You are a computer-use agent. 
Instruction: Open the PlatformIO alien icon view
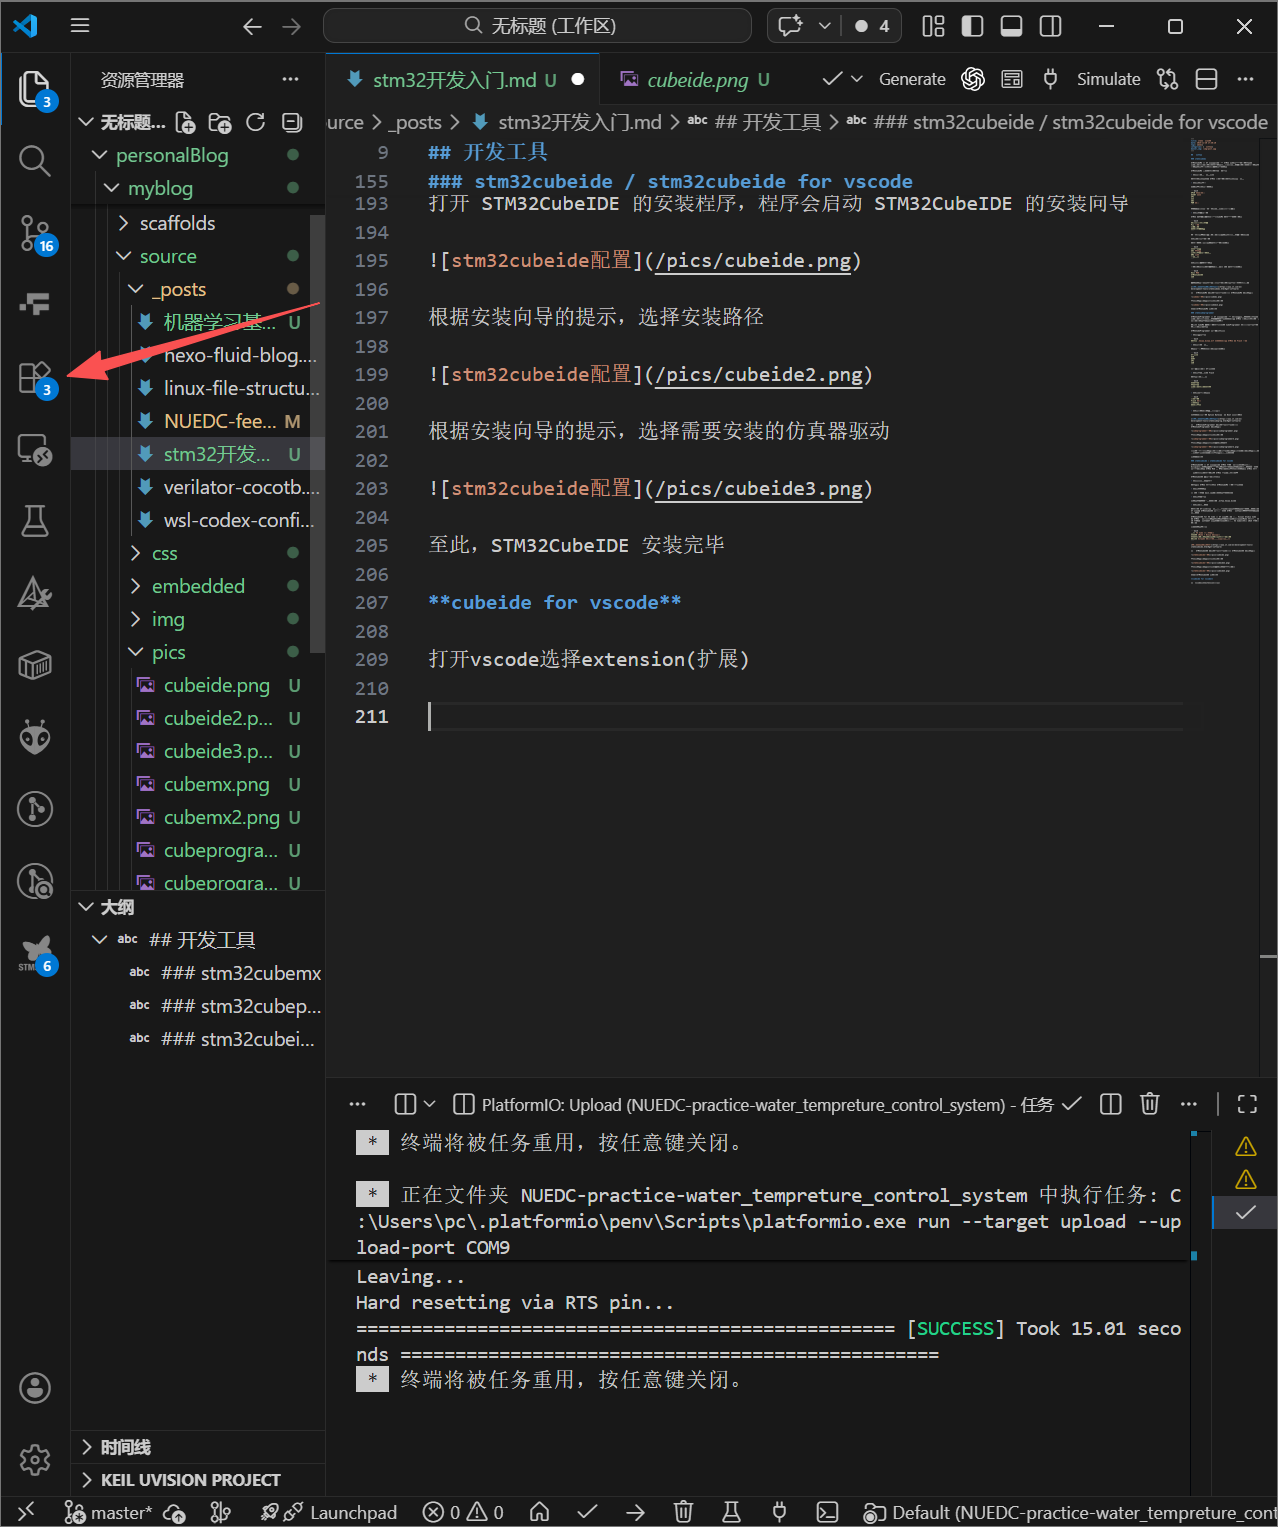click(x=35, y=737)
